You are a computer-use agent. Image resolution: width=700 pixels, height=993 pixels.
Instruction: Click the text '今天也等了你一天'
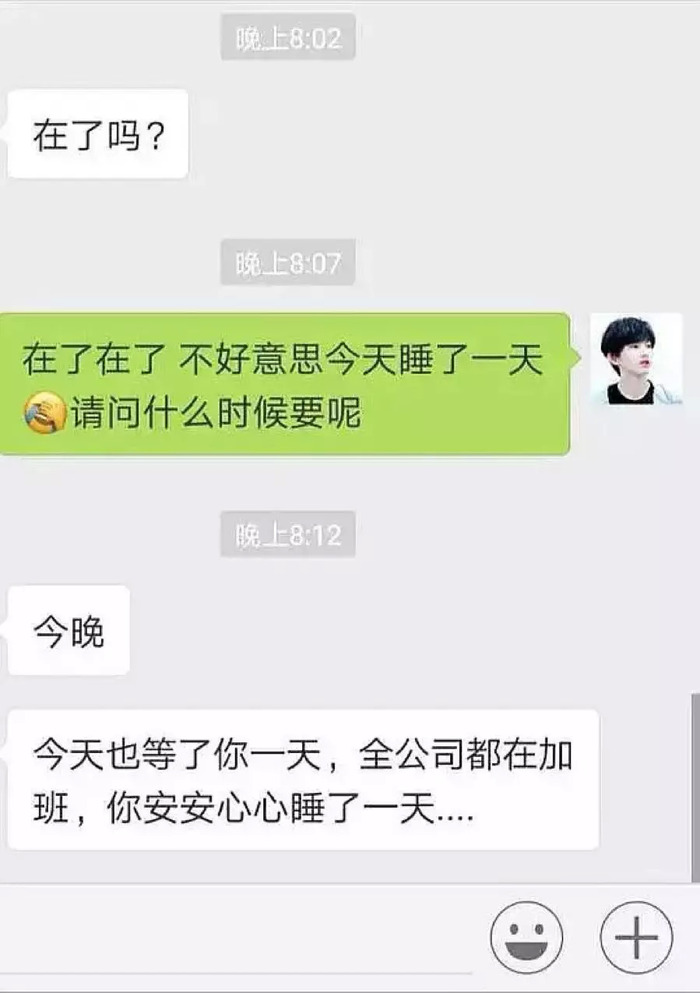click(177, 754)
